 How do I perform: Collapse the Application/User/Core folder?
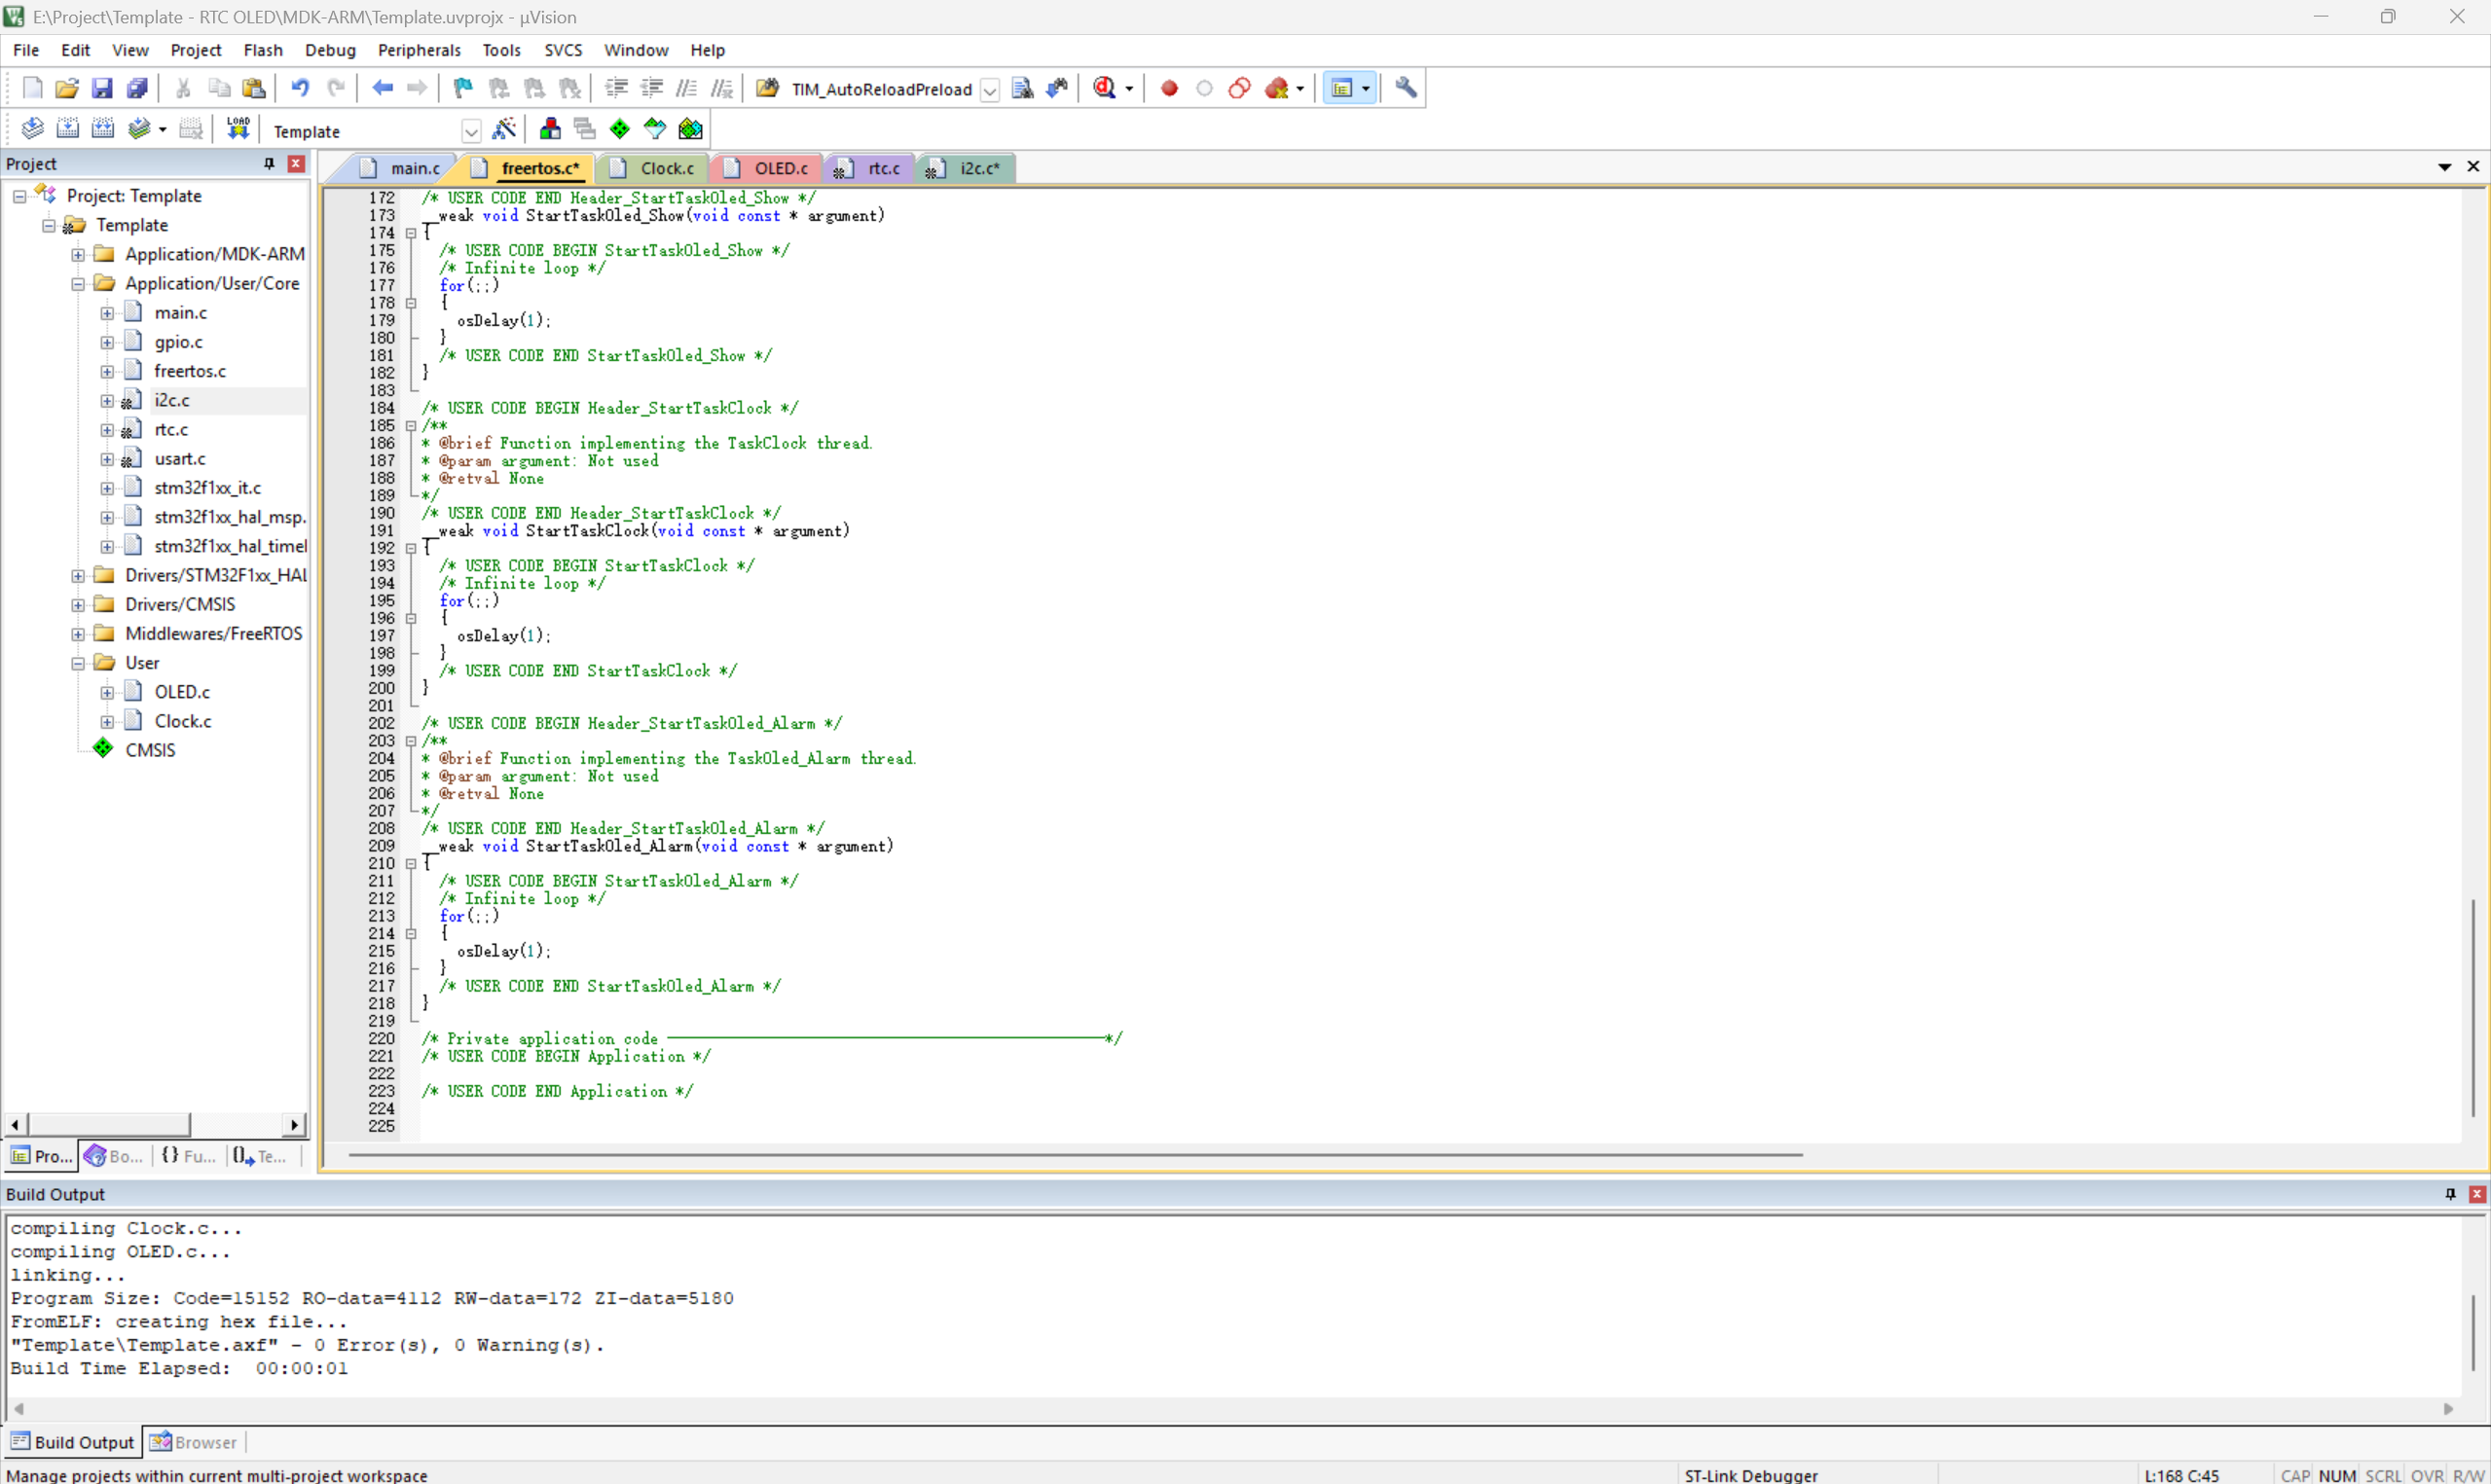coord(78,284)
